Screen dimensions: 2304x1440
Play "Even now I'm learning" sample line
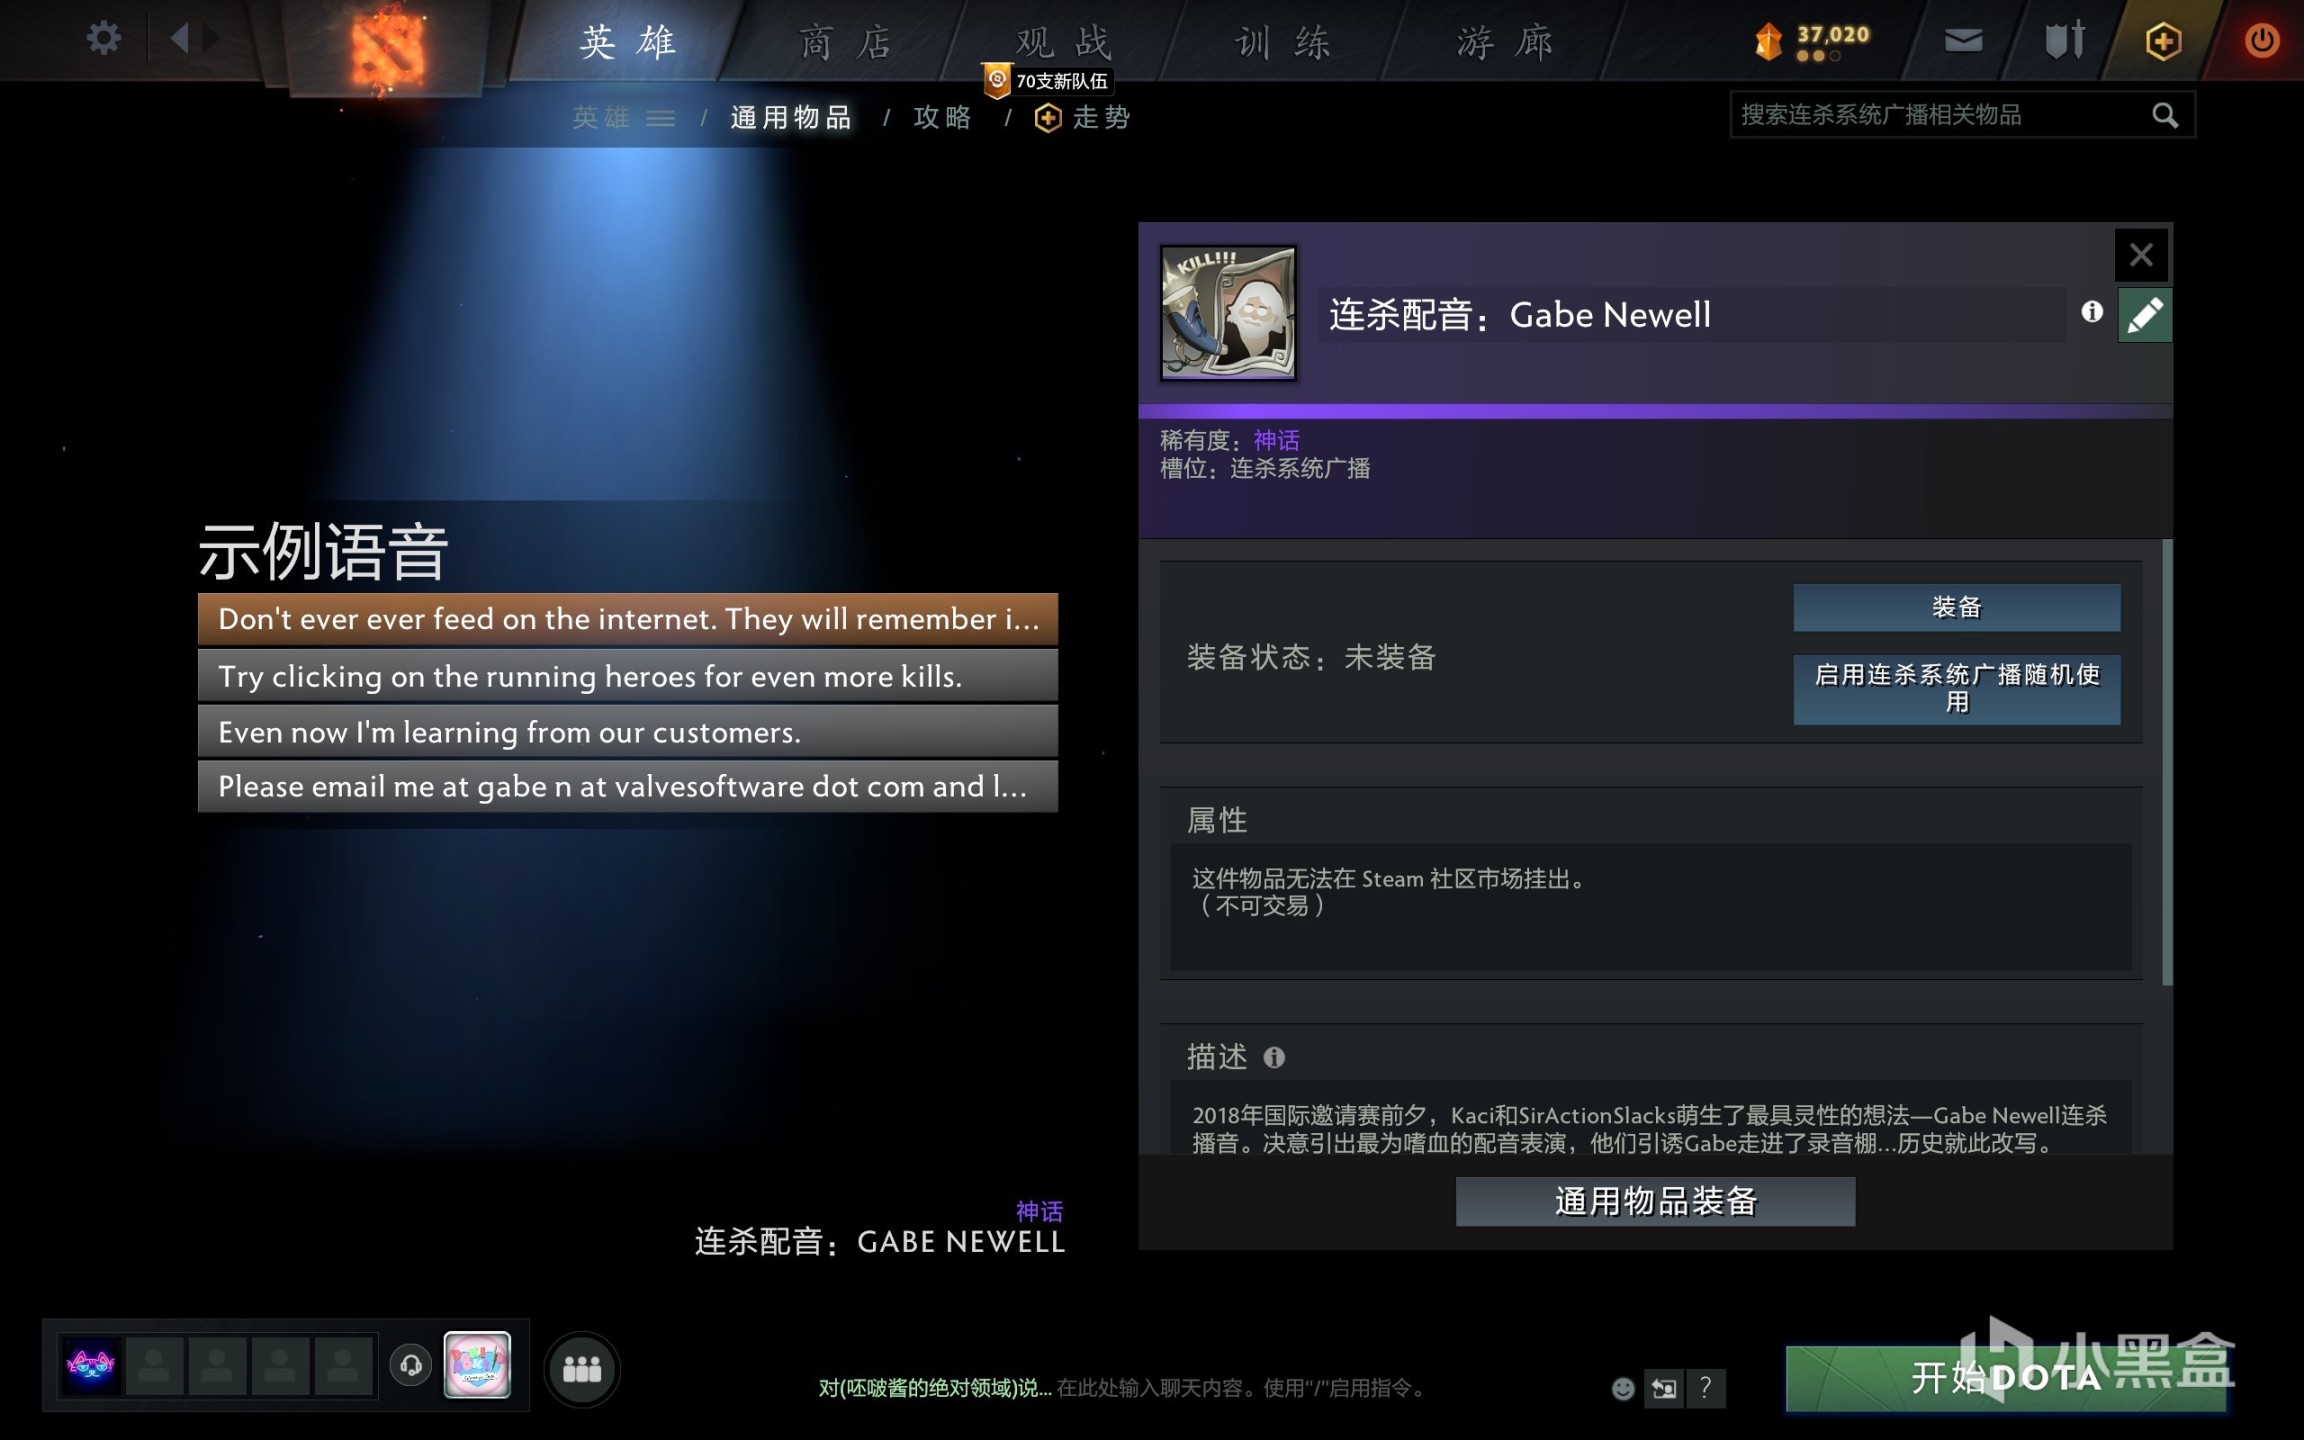coord(627,732)
